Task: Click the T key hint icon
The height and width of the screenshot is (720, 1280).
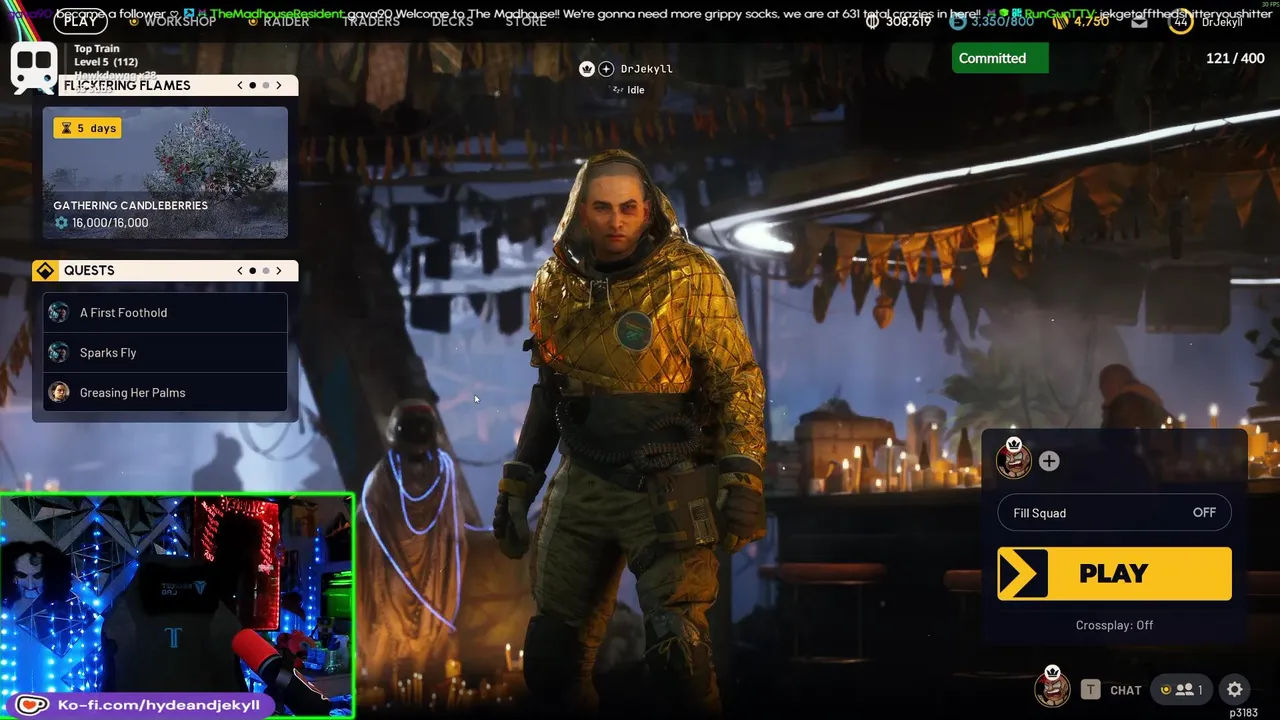Action: 1091,689
